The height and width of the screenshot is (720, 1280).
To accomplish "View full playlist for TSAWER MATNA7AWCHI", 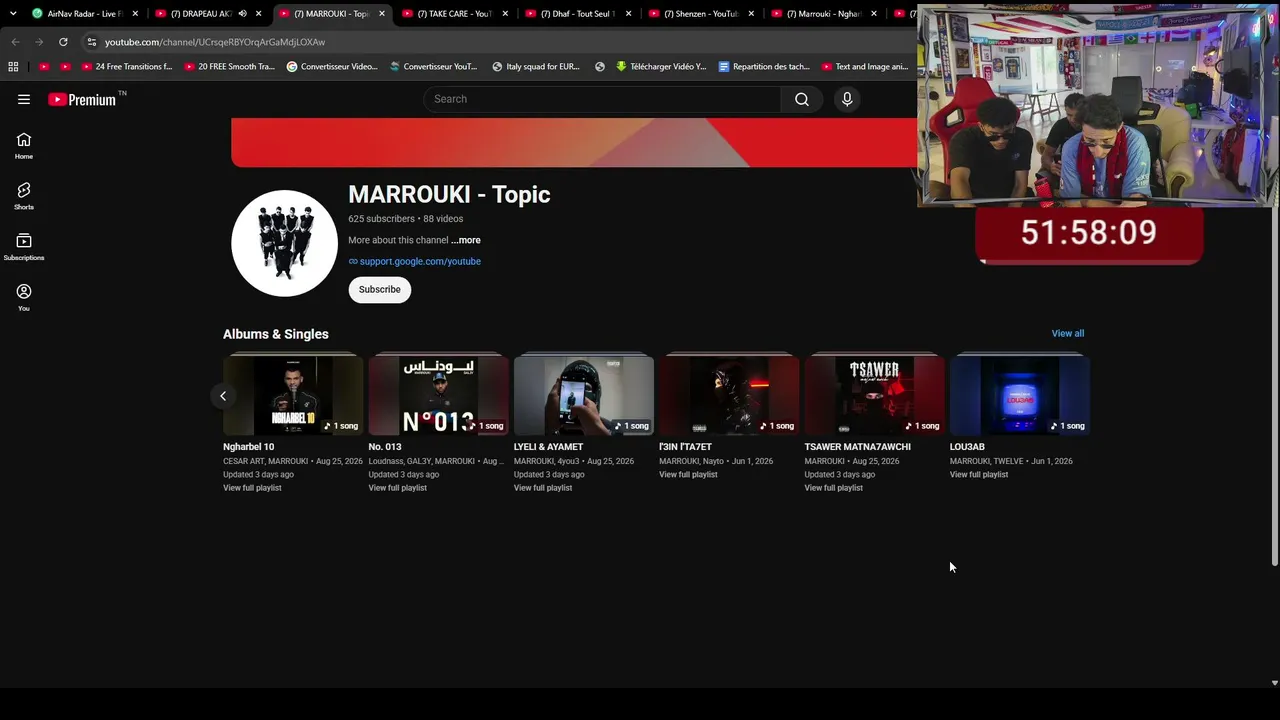I will (833, 488).
